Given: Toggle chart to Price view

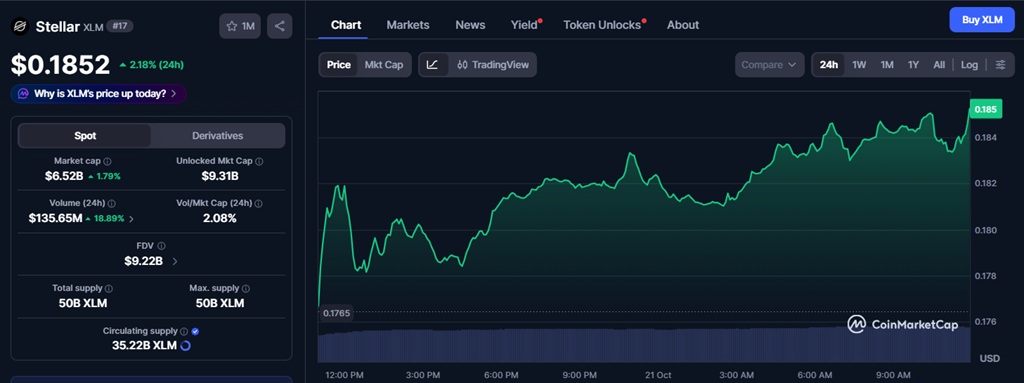Looking at the screenshot, I should pos(338,65).
